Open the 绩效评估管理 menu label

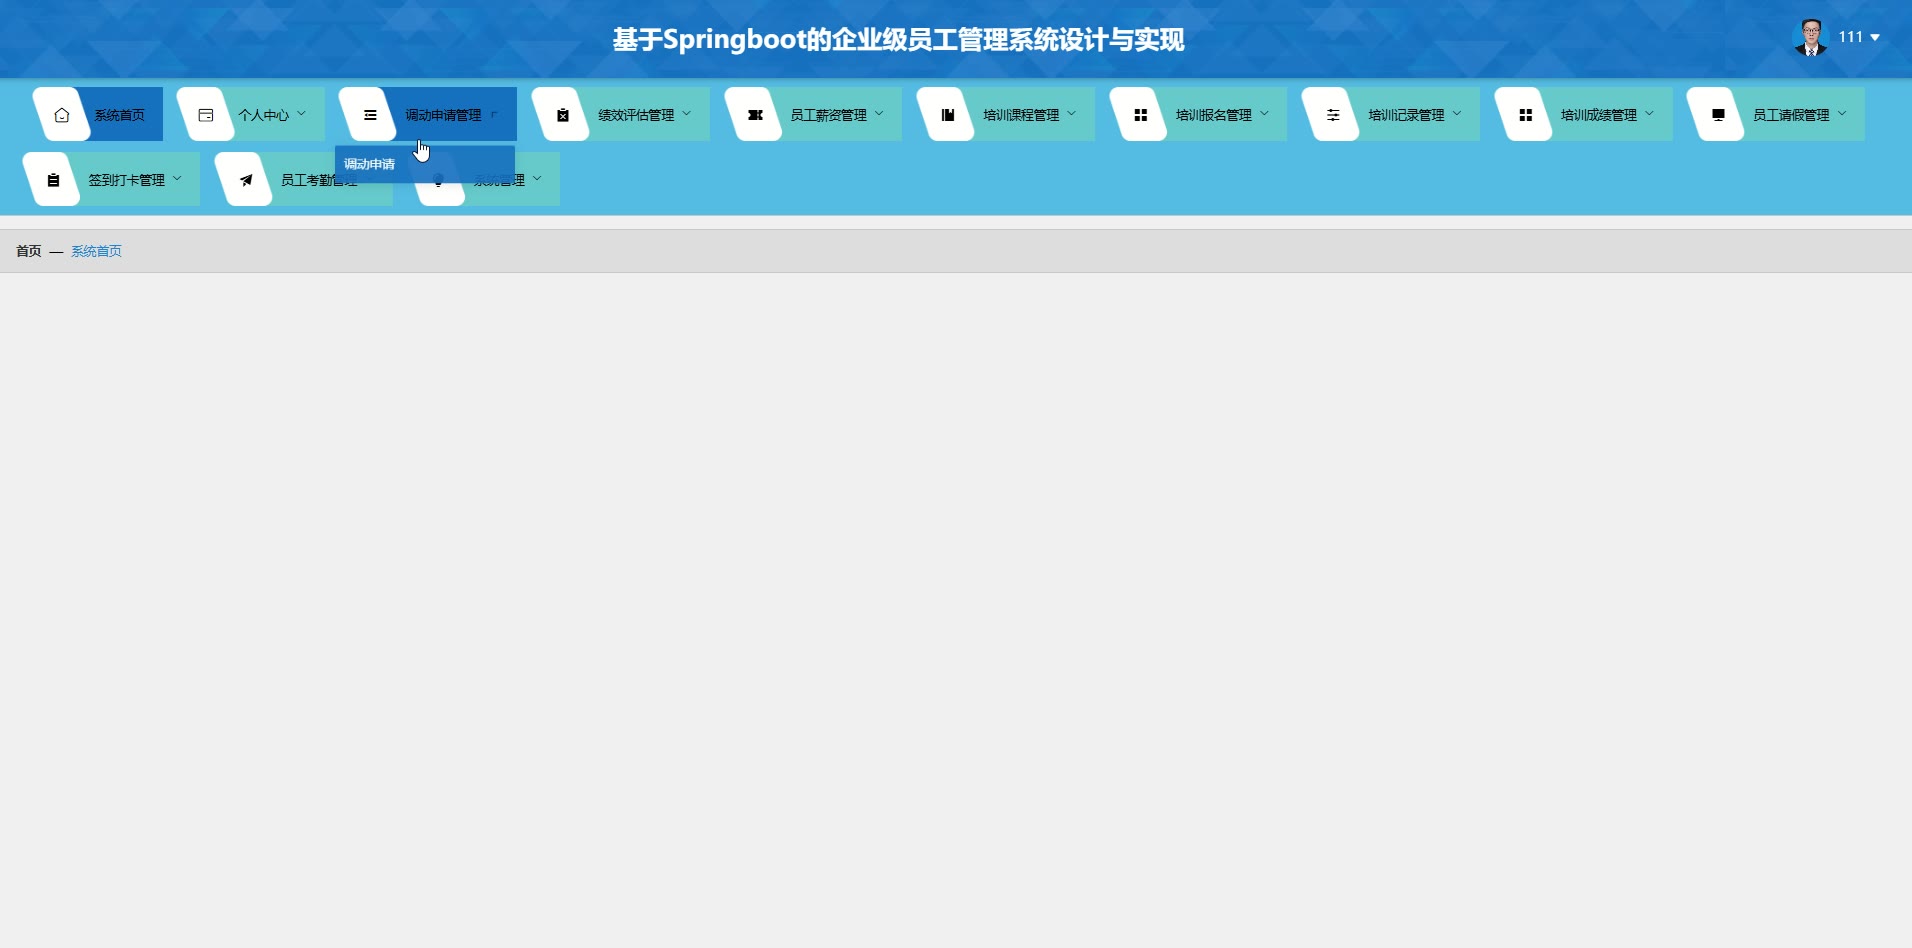click(636, 115)
